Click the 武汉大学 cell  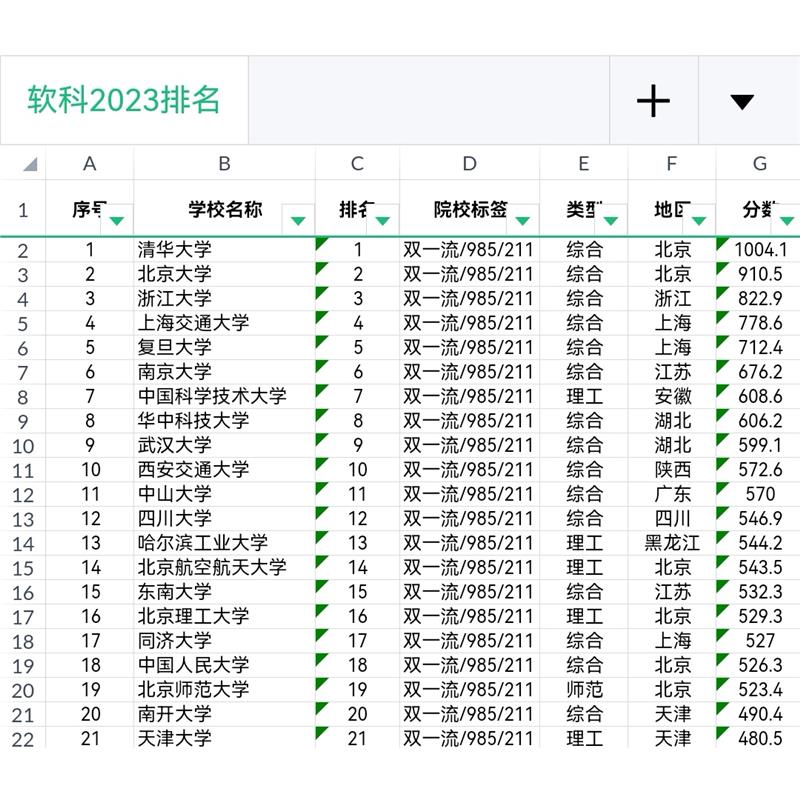click(224, 445)
